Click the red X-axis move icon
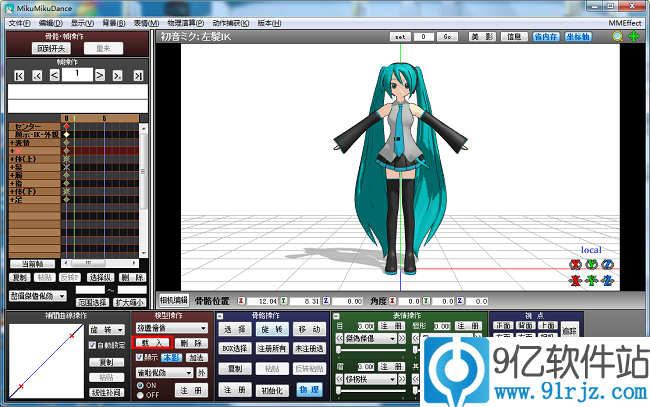 click(575, 281)
